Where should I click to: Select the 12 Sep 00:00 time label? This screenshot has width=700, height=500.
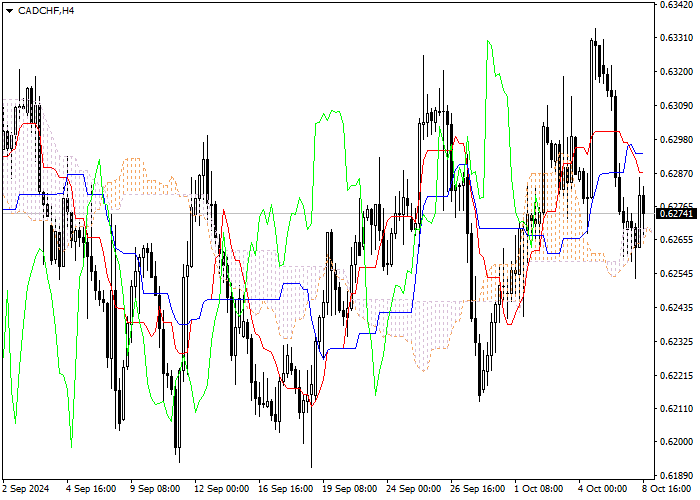coord(221,488)
